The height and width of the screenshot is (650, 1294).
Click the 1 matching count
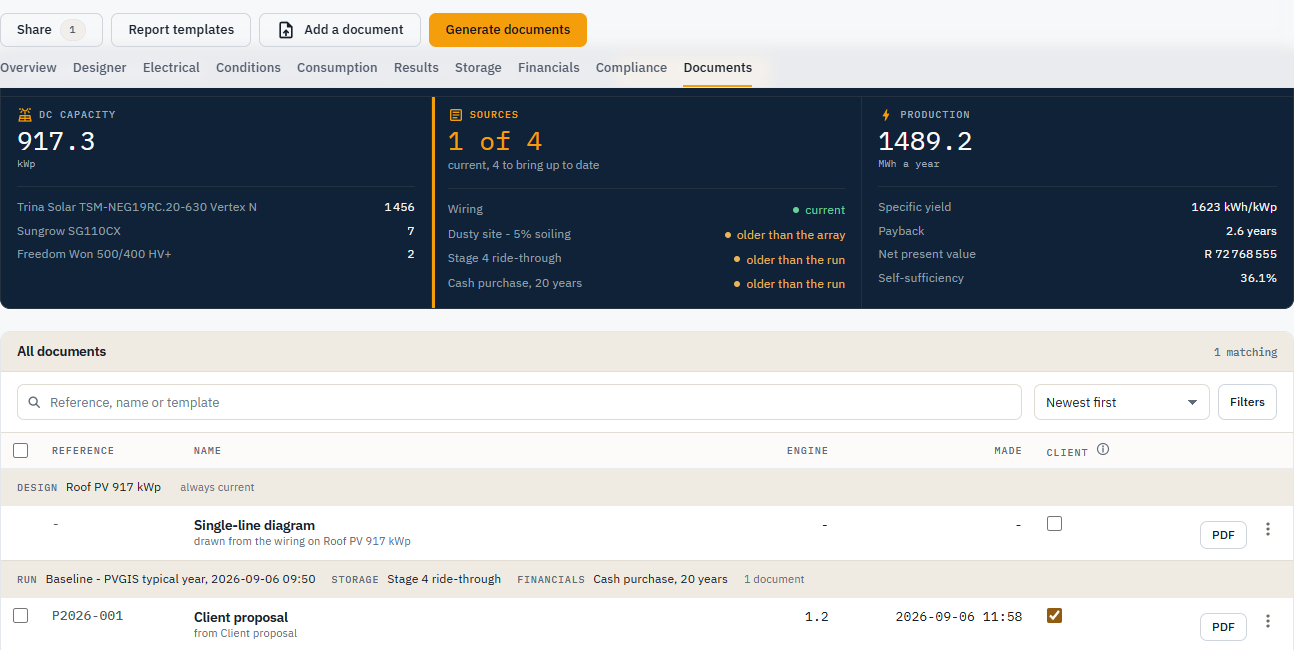tap(1245, 352)
